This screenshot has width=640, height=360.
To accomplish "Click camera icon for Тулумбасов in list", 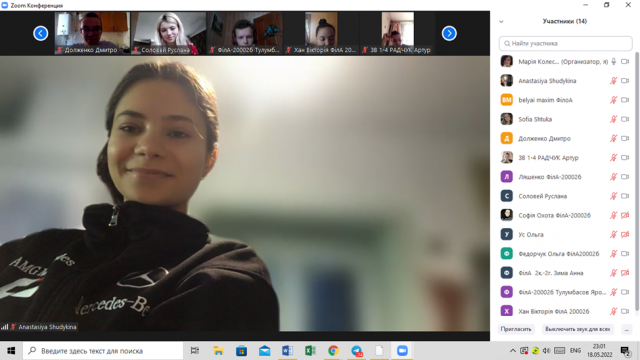I will pyautogui.click(x=625, y=292).
